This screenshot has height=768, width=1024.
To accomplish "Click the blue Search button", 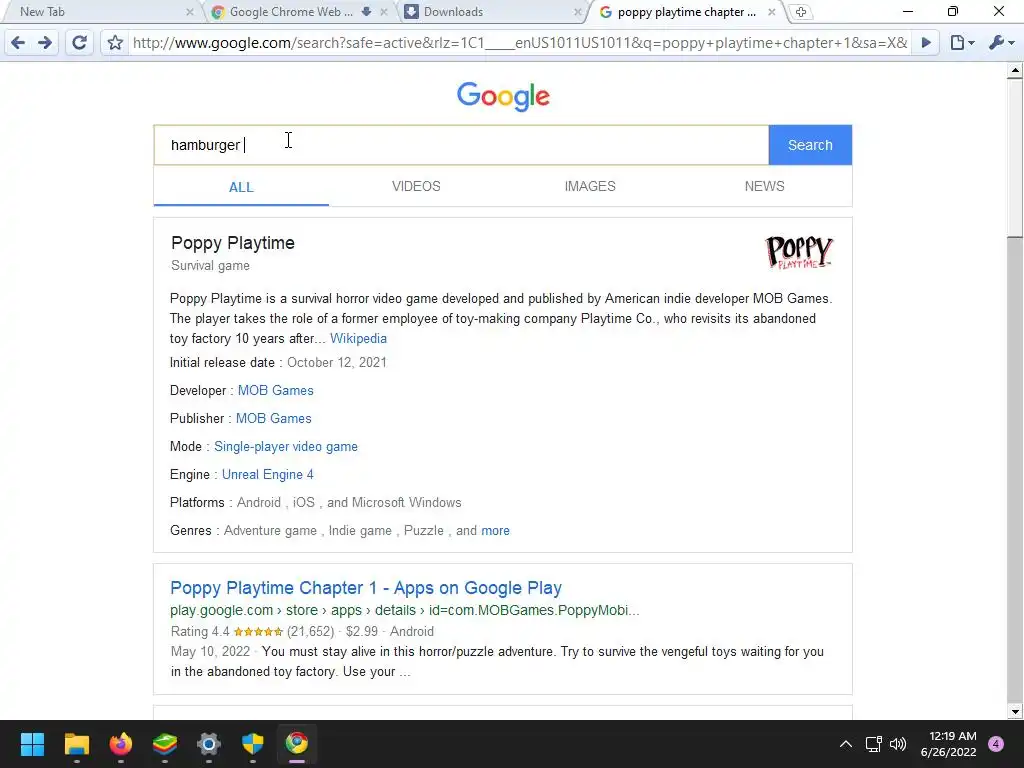I will point(810,145).
